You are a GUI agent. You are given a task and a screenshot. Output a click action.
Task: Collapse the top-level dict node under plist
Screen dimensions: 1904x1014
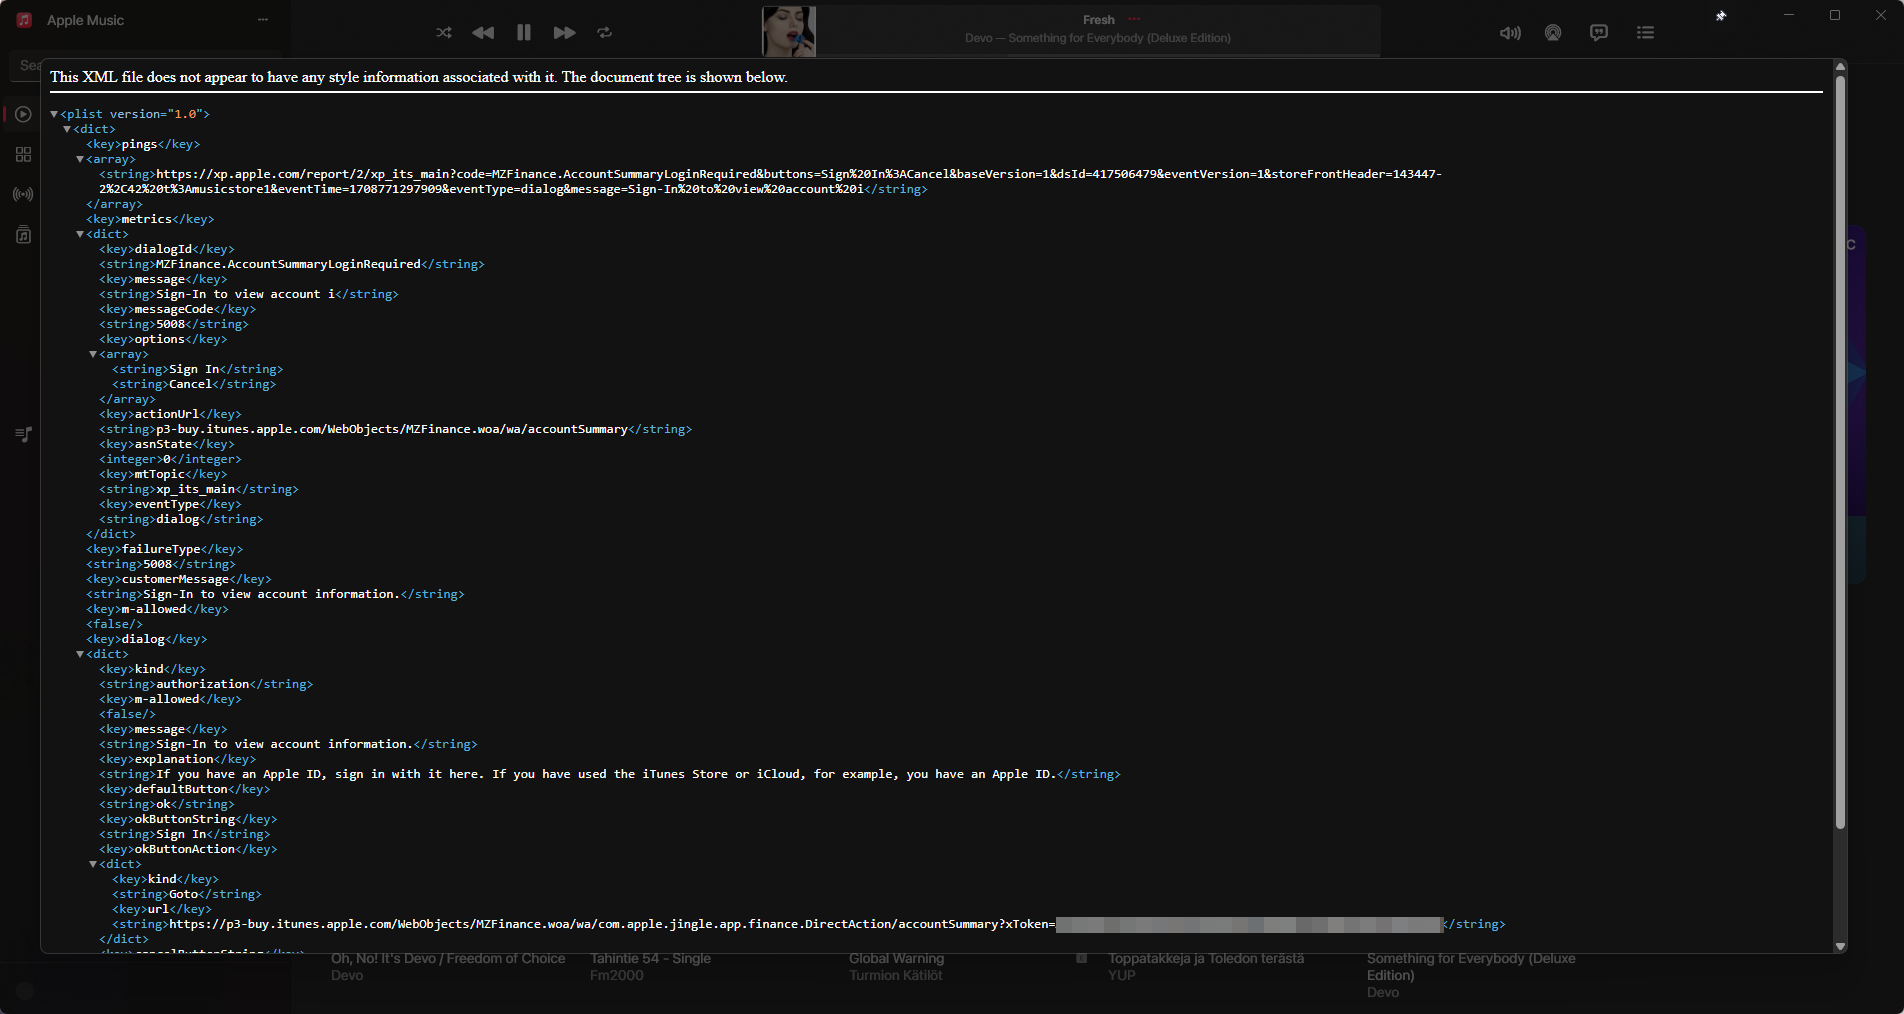[67, 130]
